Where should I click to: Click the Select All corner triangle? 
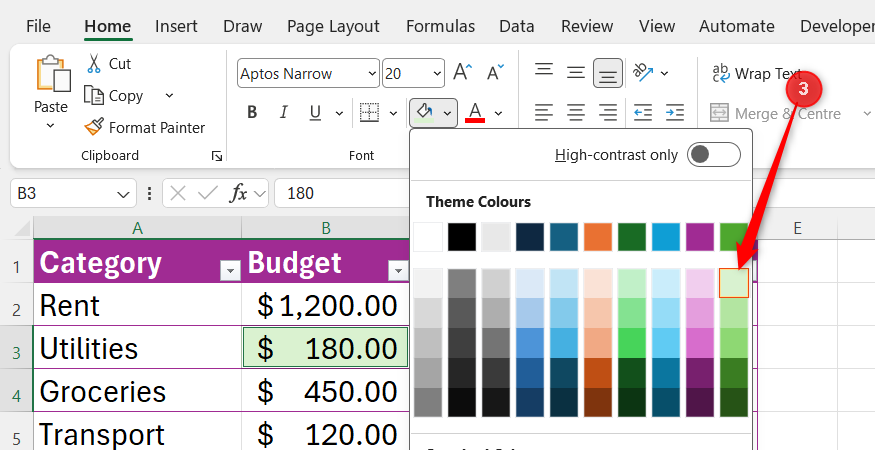(22, 228)
